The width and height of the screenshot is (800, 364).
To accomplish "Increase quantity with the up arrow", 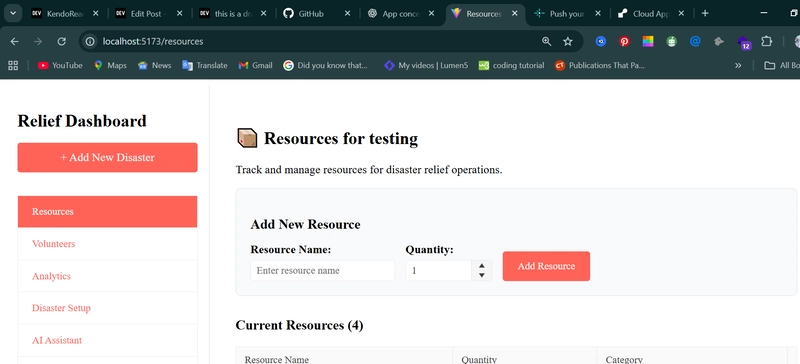I will pyautogui.click(x=482, y=265).
